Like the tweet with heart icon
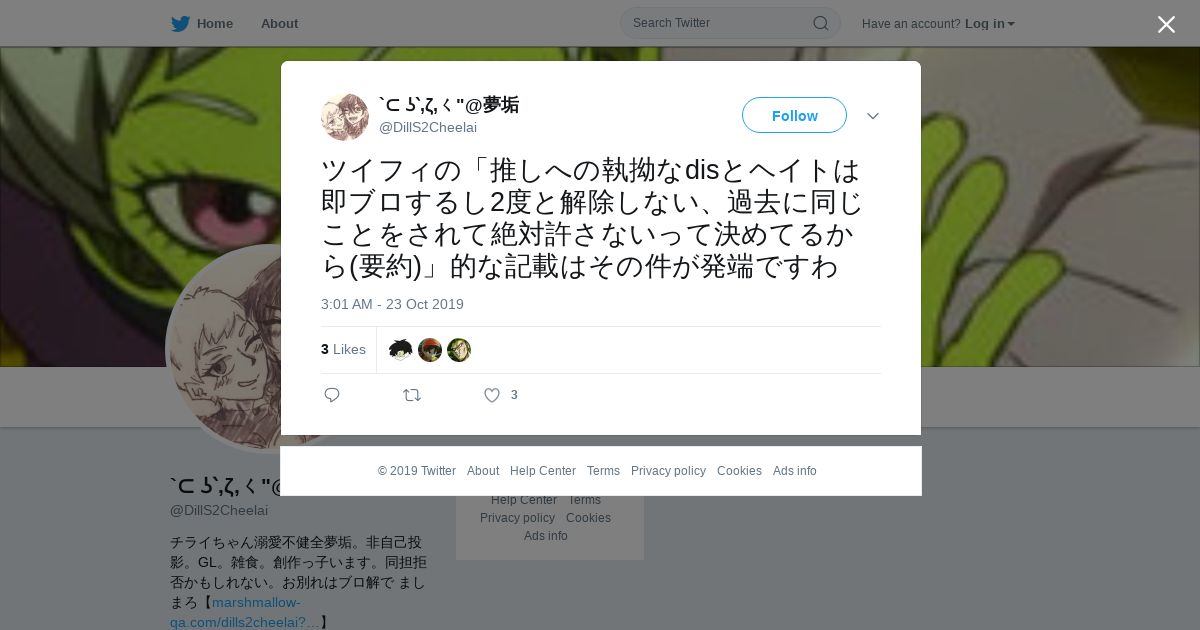This screenshot has height=630, width=1200. (x=492, y=395)
